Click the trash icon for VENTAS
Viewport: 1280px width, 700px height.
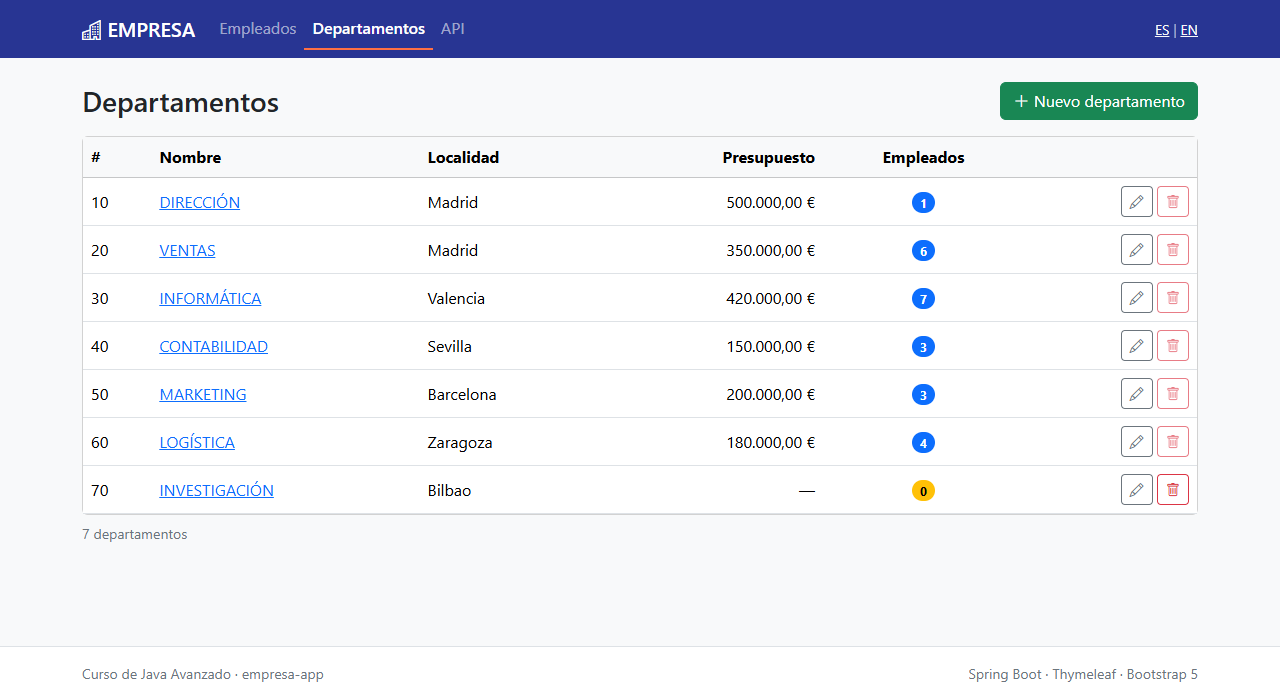click(x=1173, y=250)
